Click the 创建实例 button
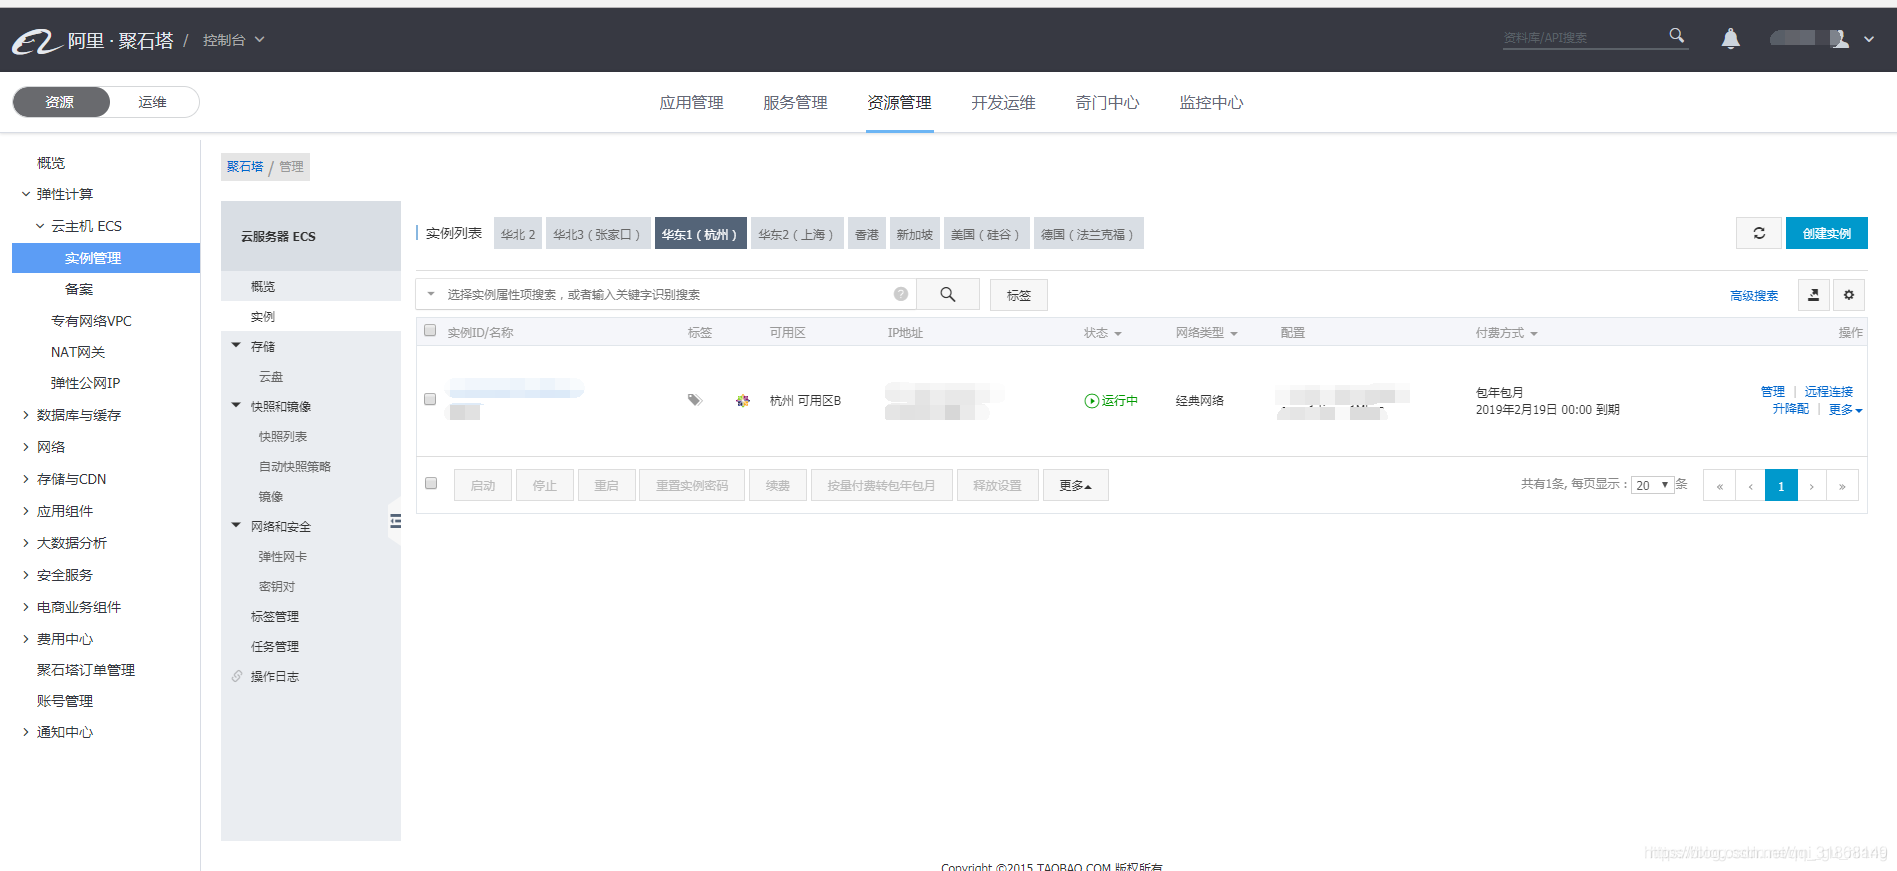Screen dimensions: 1897x871 pos(1826,233)
